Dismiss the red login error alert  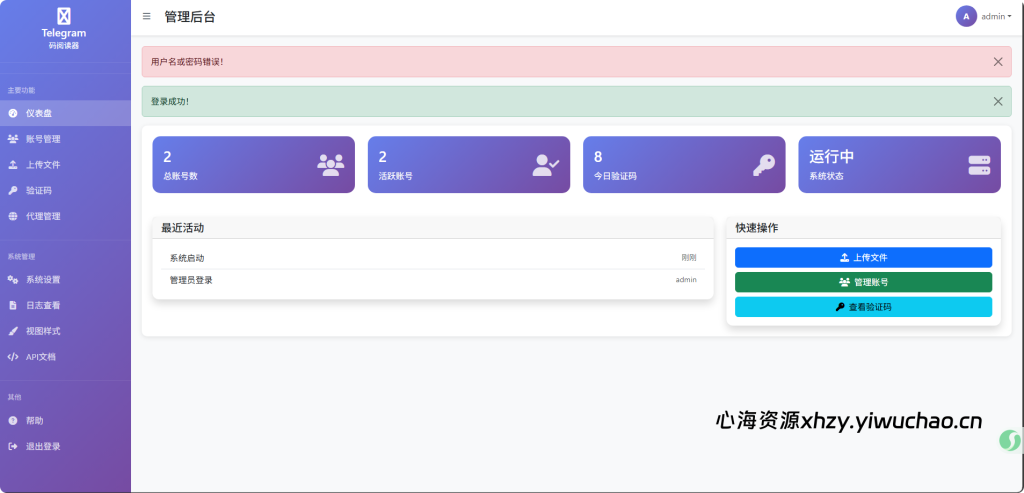997,62
